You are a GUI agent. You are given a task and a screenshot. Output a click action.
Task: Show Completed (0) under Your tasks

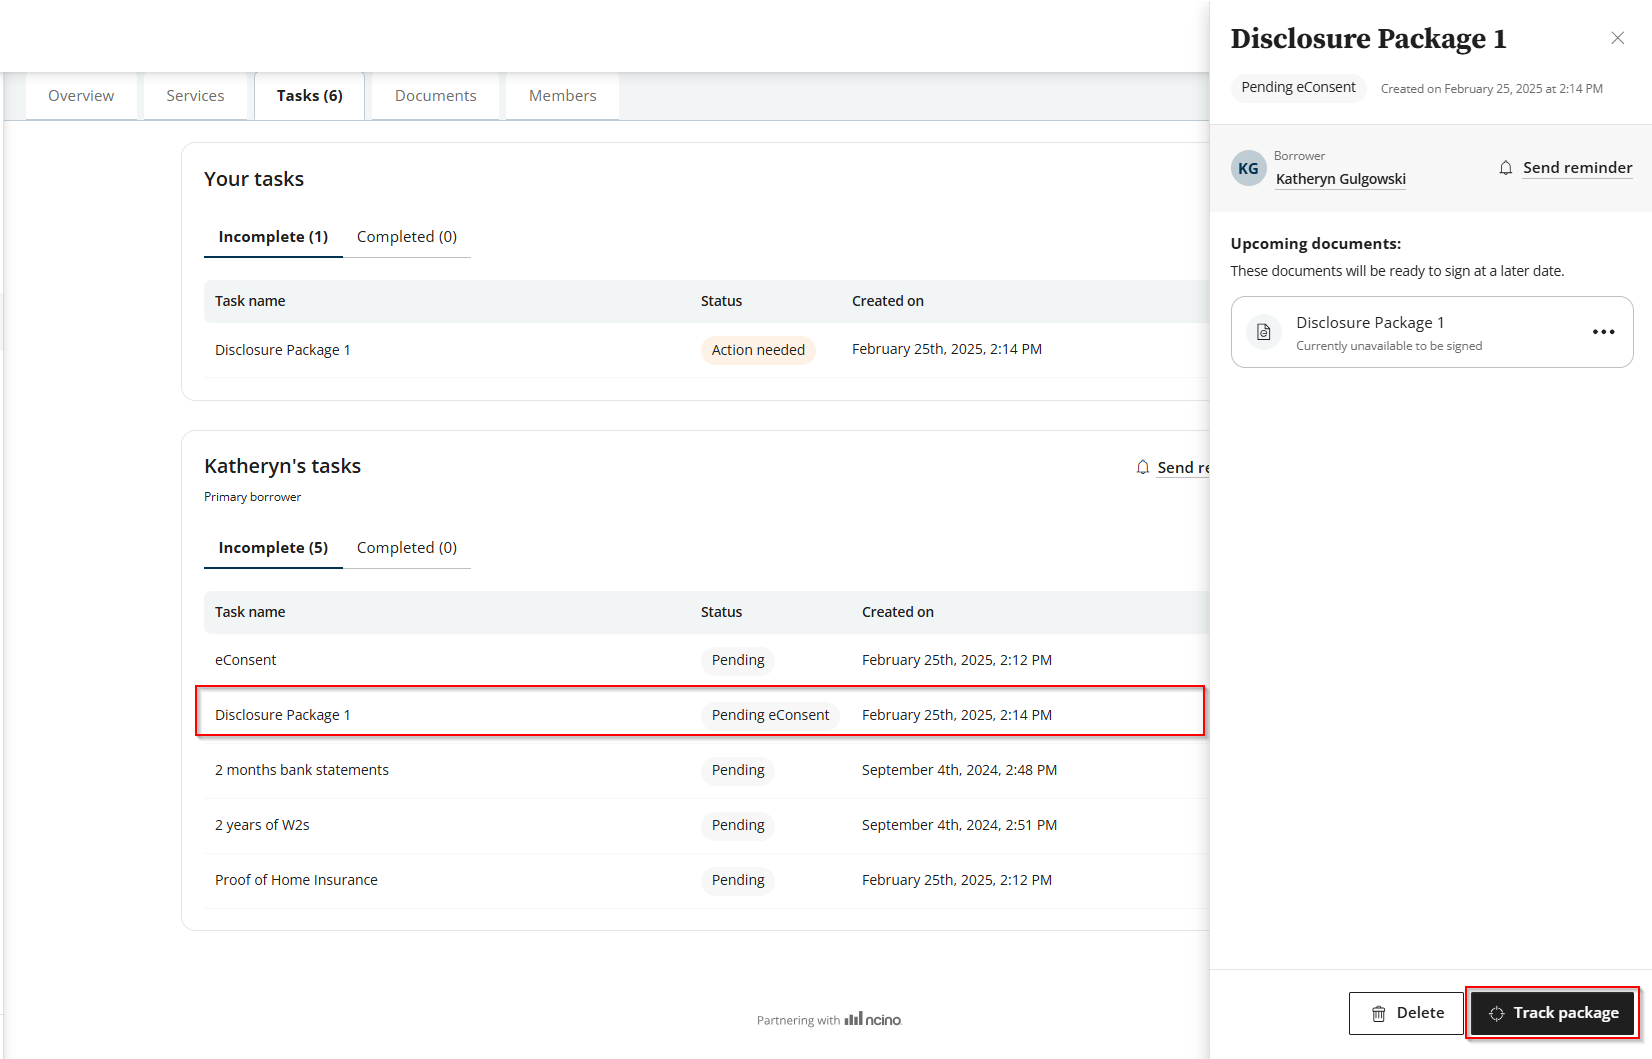(407, 237)
